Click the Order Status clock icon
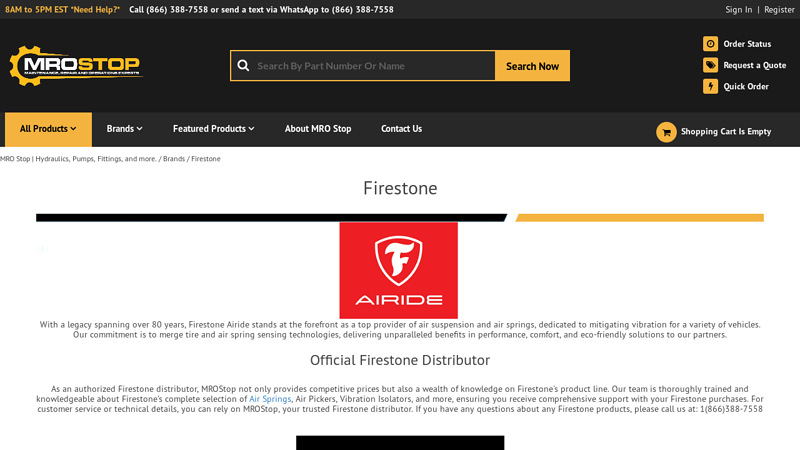This screenshot has height=450, width=800. 710,44
